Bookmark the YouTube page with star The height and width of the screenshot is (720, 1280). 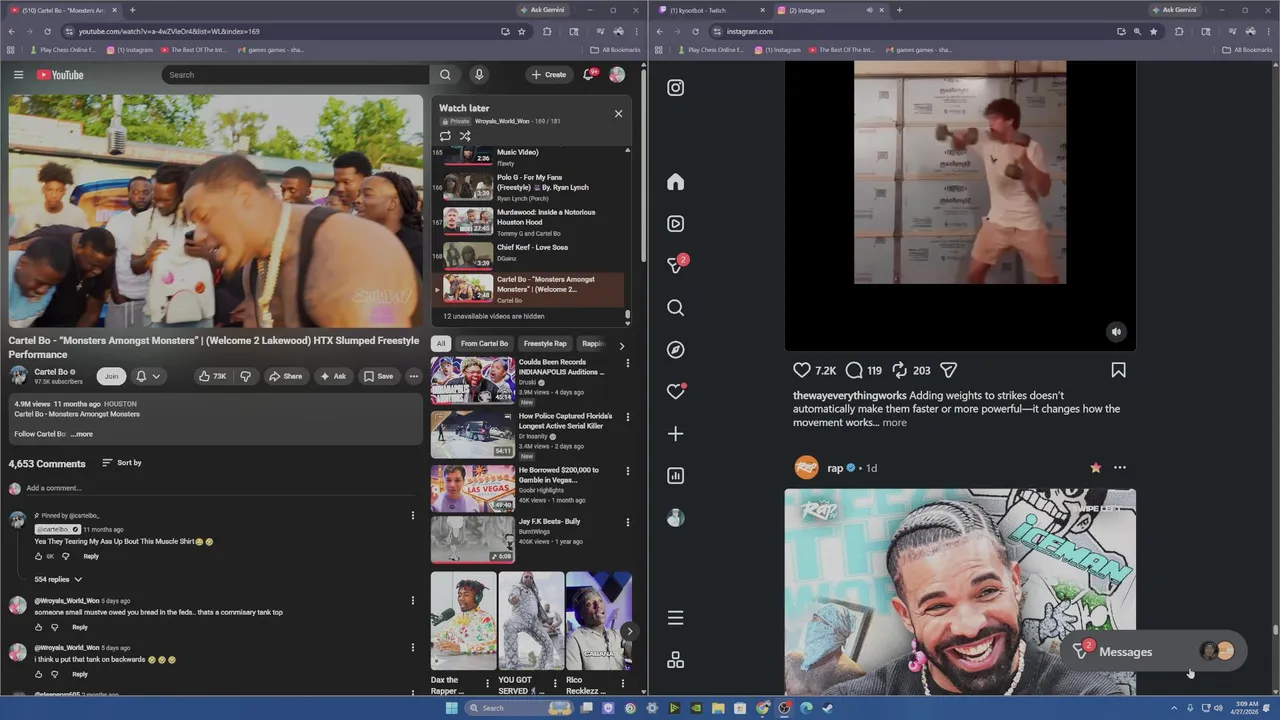[x=522, y=31]
